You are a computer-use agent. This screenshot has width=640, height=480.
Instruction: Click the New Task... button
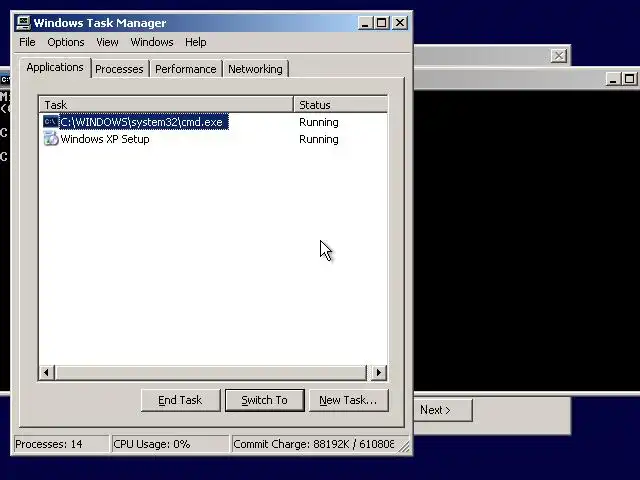348,400
